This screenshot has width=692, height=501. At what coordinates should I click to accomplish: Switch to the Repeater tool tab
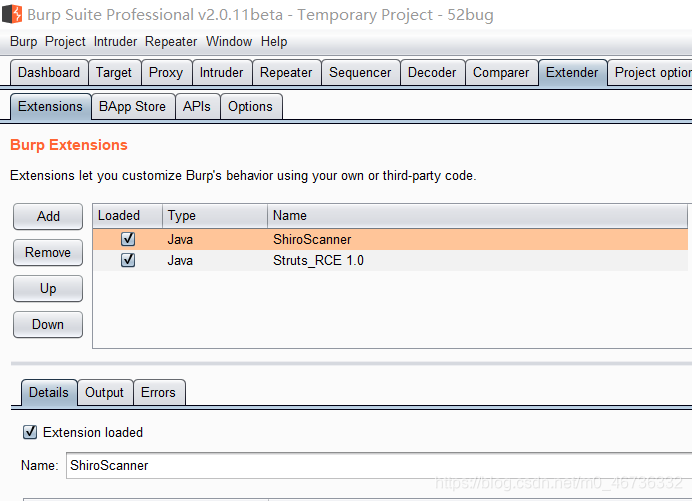(x=286, y=72)
